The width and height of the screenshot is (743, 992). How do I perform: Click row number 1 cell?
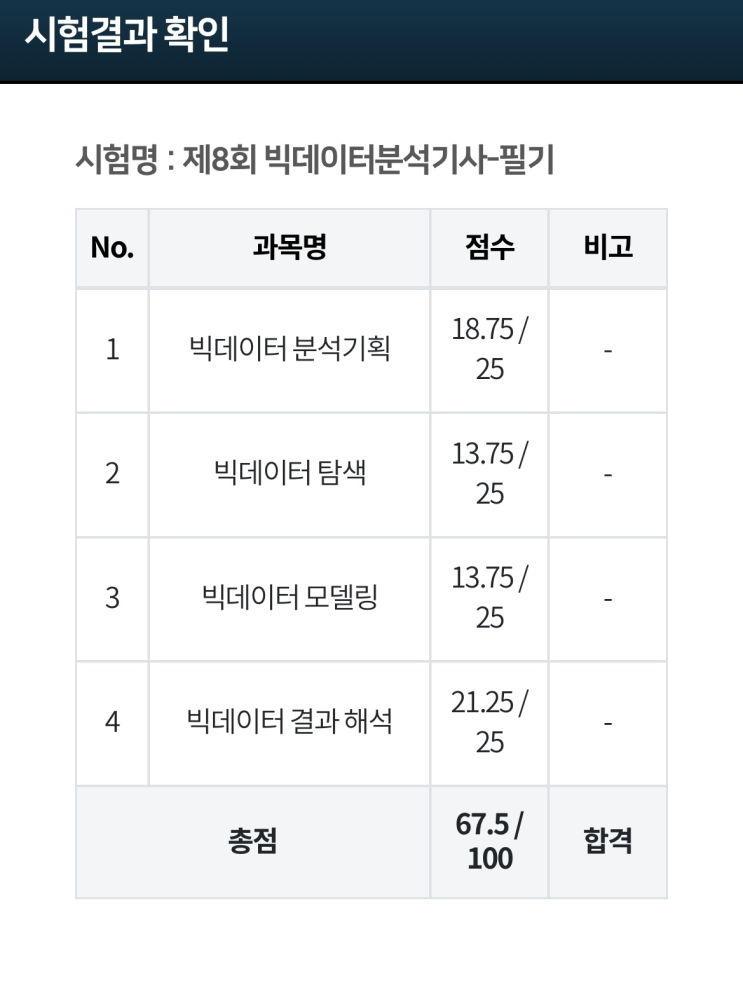point(112,350)
